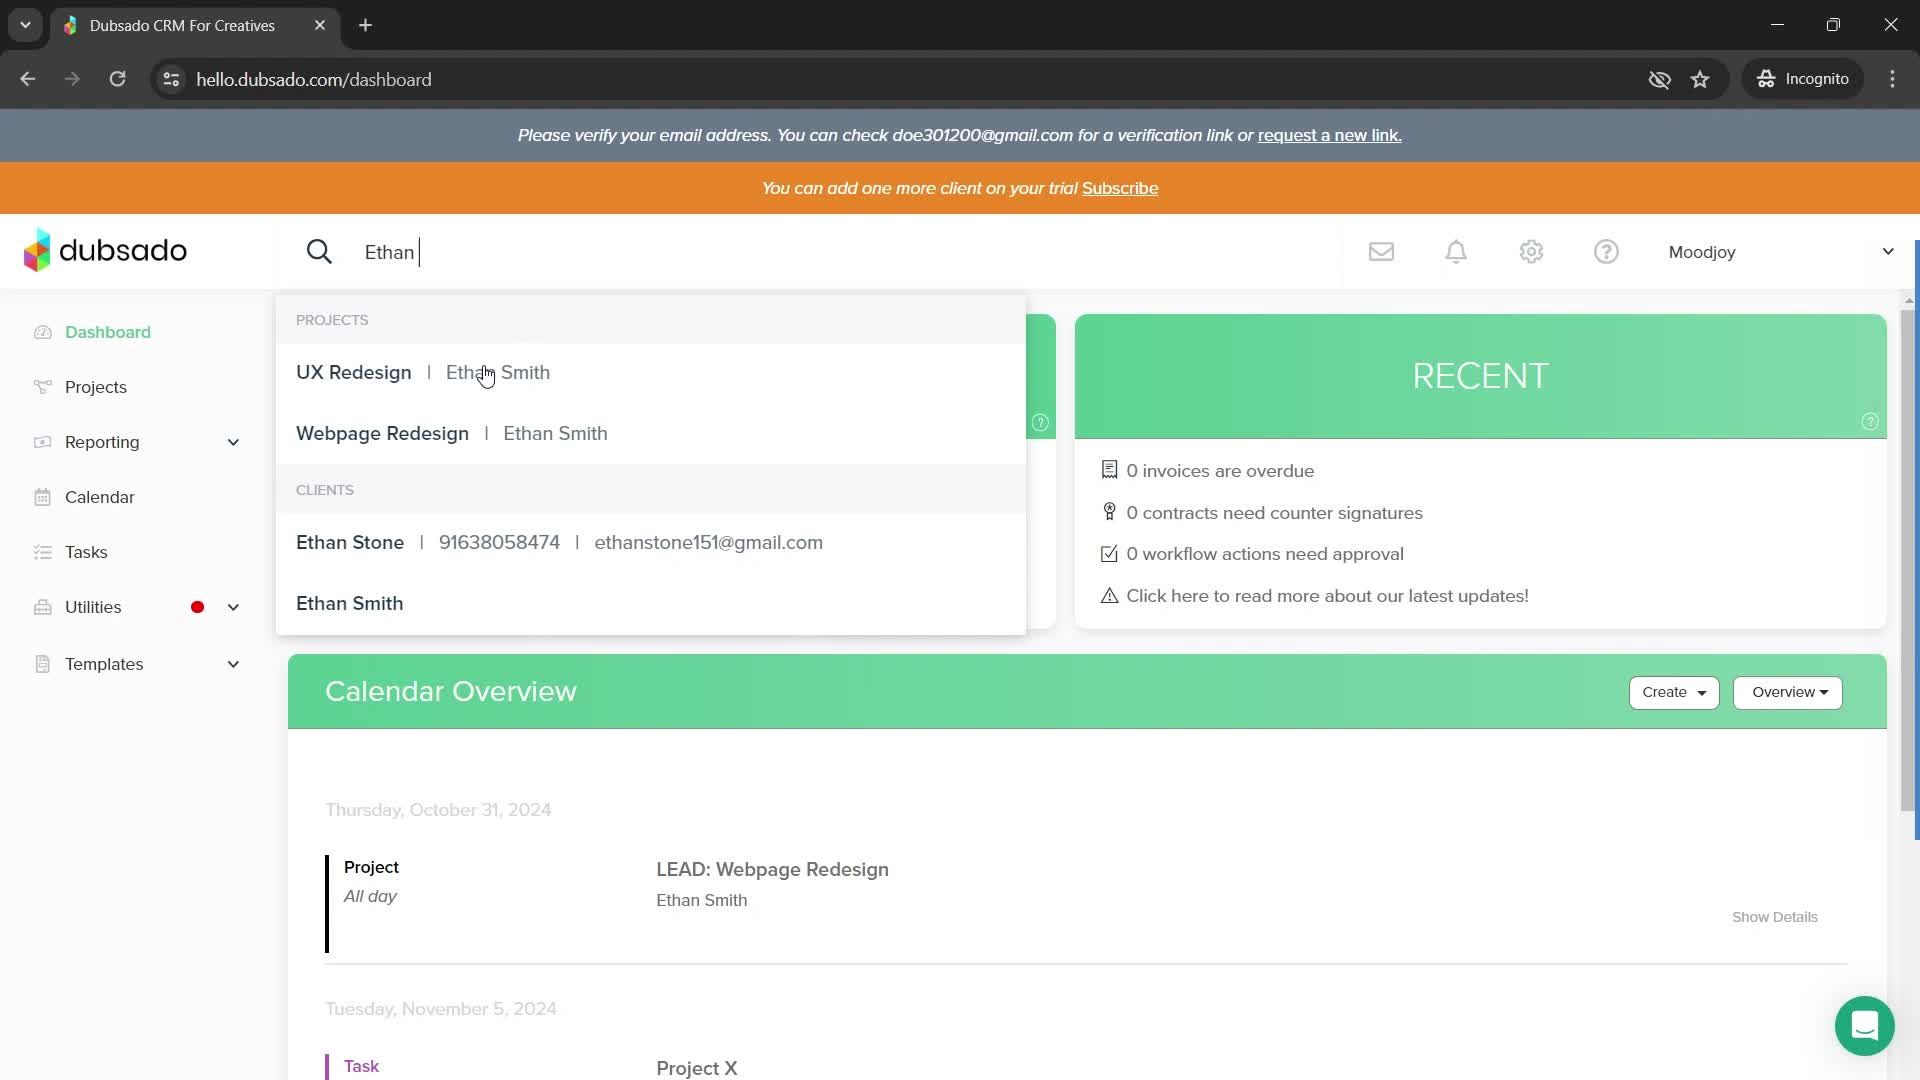The image size is (1920, 1080).
Task: Show Details for Webpage Redesign lead
Action: (1774, 917)
